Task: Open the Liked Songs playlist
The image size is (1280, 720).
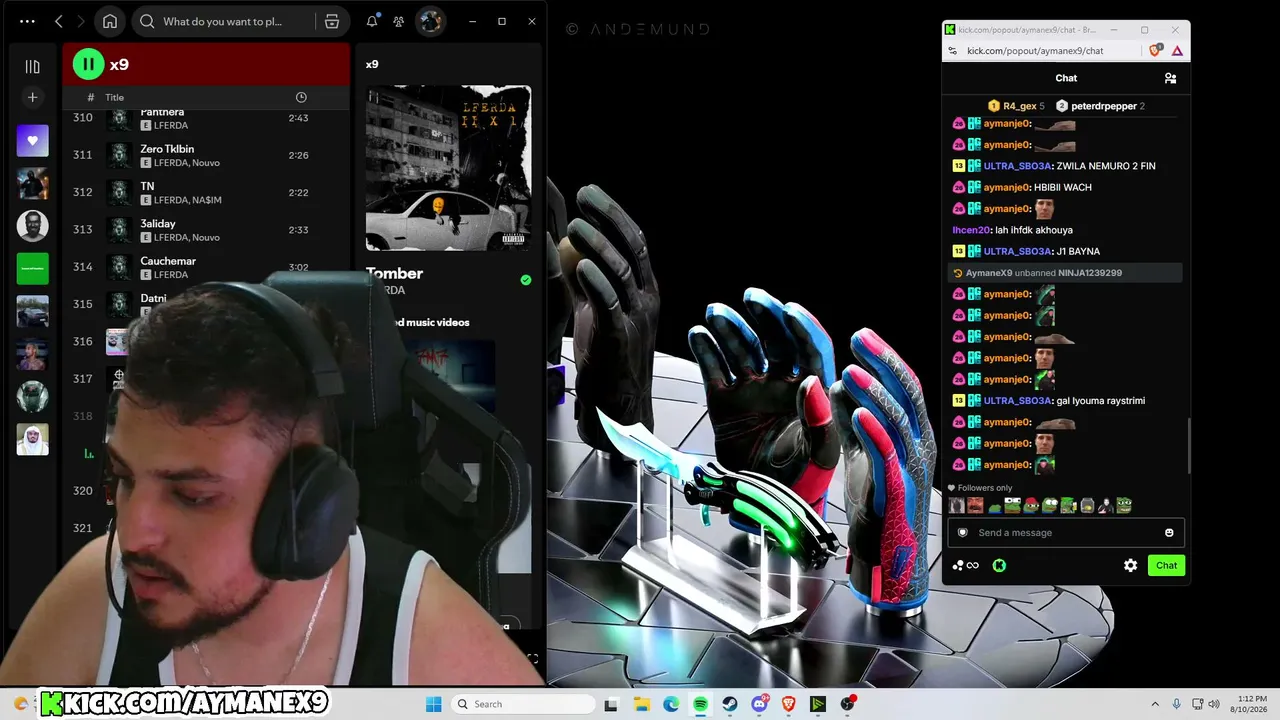Action: click(x=32, y=141)
